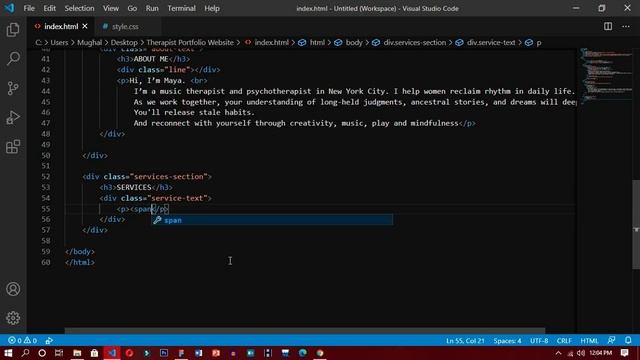Click Ln 55, Col 21 in status bar
This screenshot has height=360, width=640.
[x=465, y=340]
